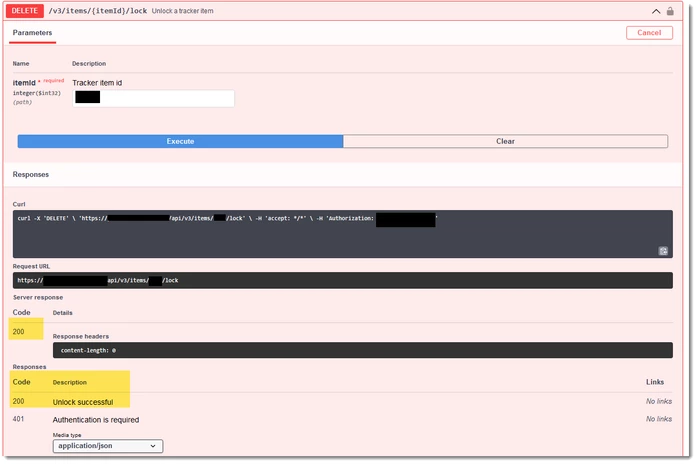Click the red DELETE method badge
This screenshot has height=464, width=697.
24,11
